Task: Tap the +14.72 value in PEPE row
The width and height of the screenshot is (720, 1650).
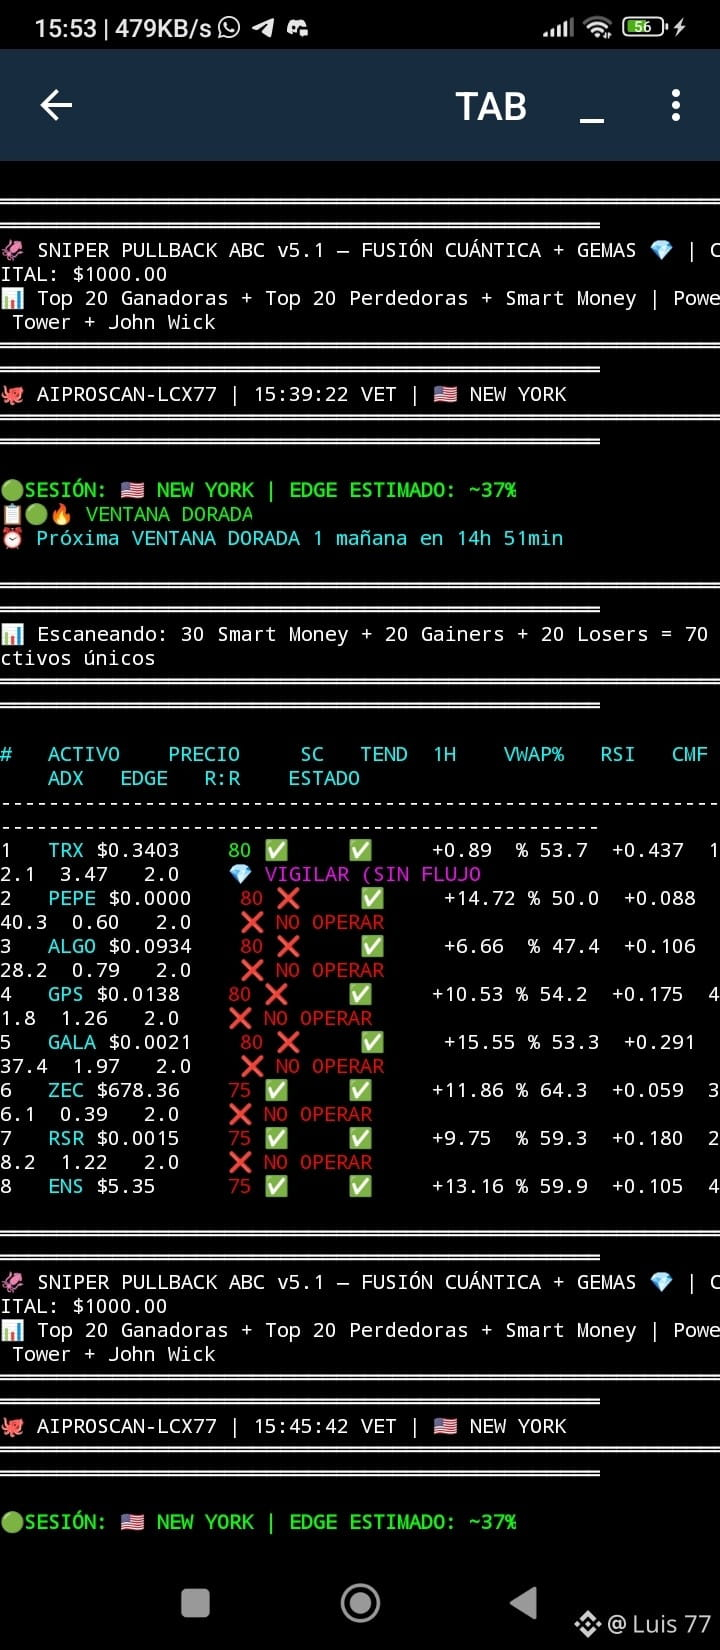Action: click(x=480, y=898)
